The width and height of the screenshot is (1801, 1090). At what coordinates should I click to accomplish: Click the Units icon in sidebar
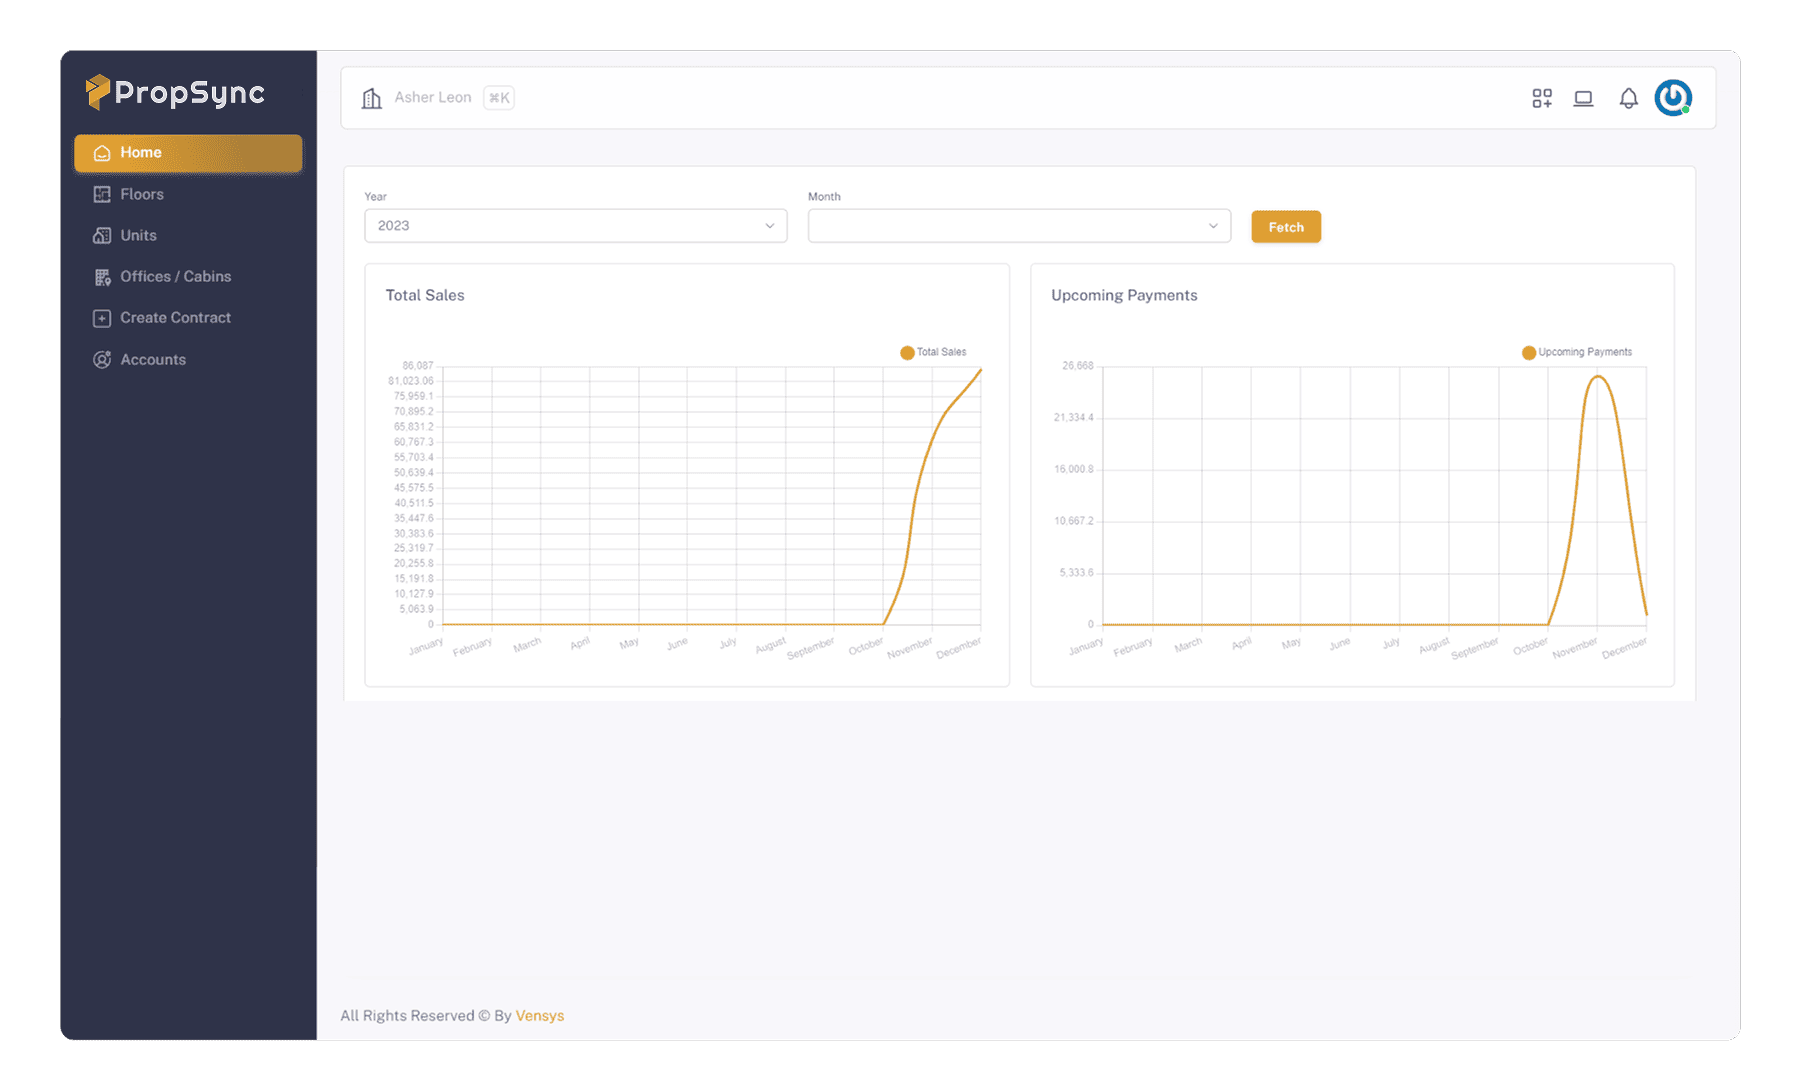(102, 235)
